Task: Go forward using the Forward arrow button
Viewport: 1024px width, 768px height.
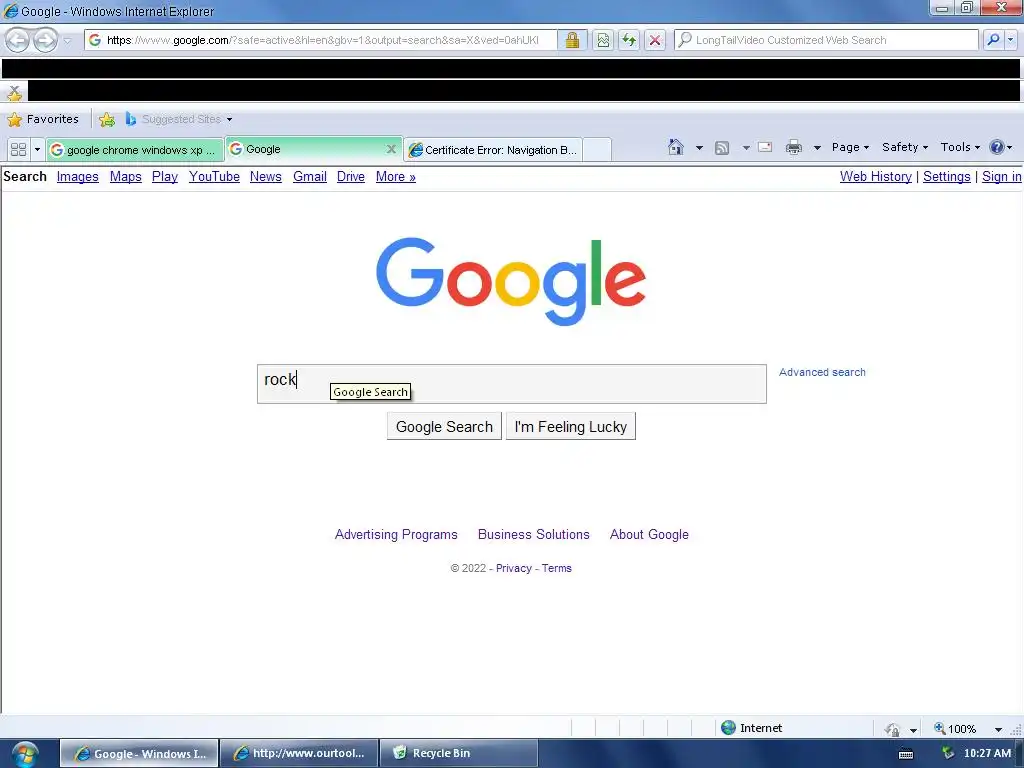Action: [x=45, y=40]
